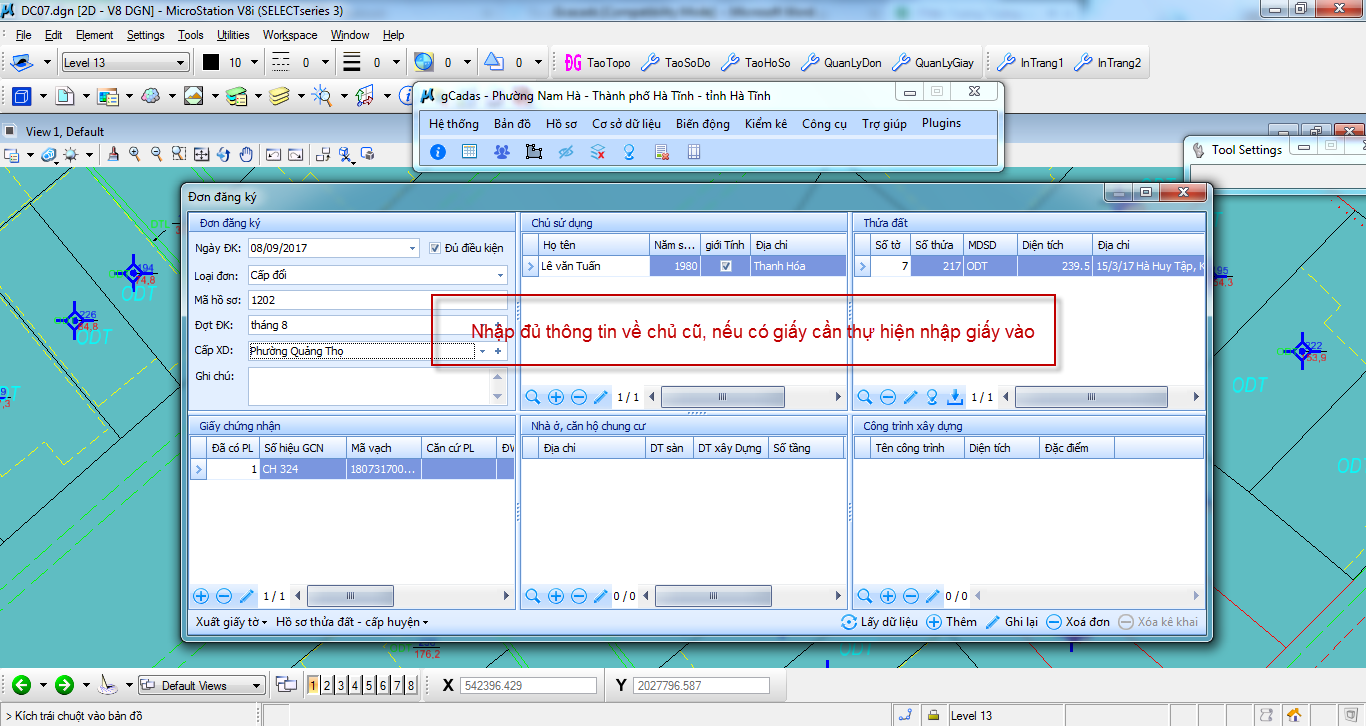Expand the Loại đơn dropdown
1366x726 pixels.
tap(499, 275)
